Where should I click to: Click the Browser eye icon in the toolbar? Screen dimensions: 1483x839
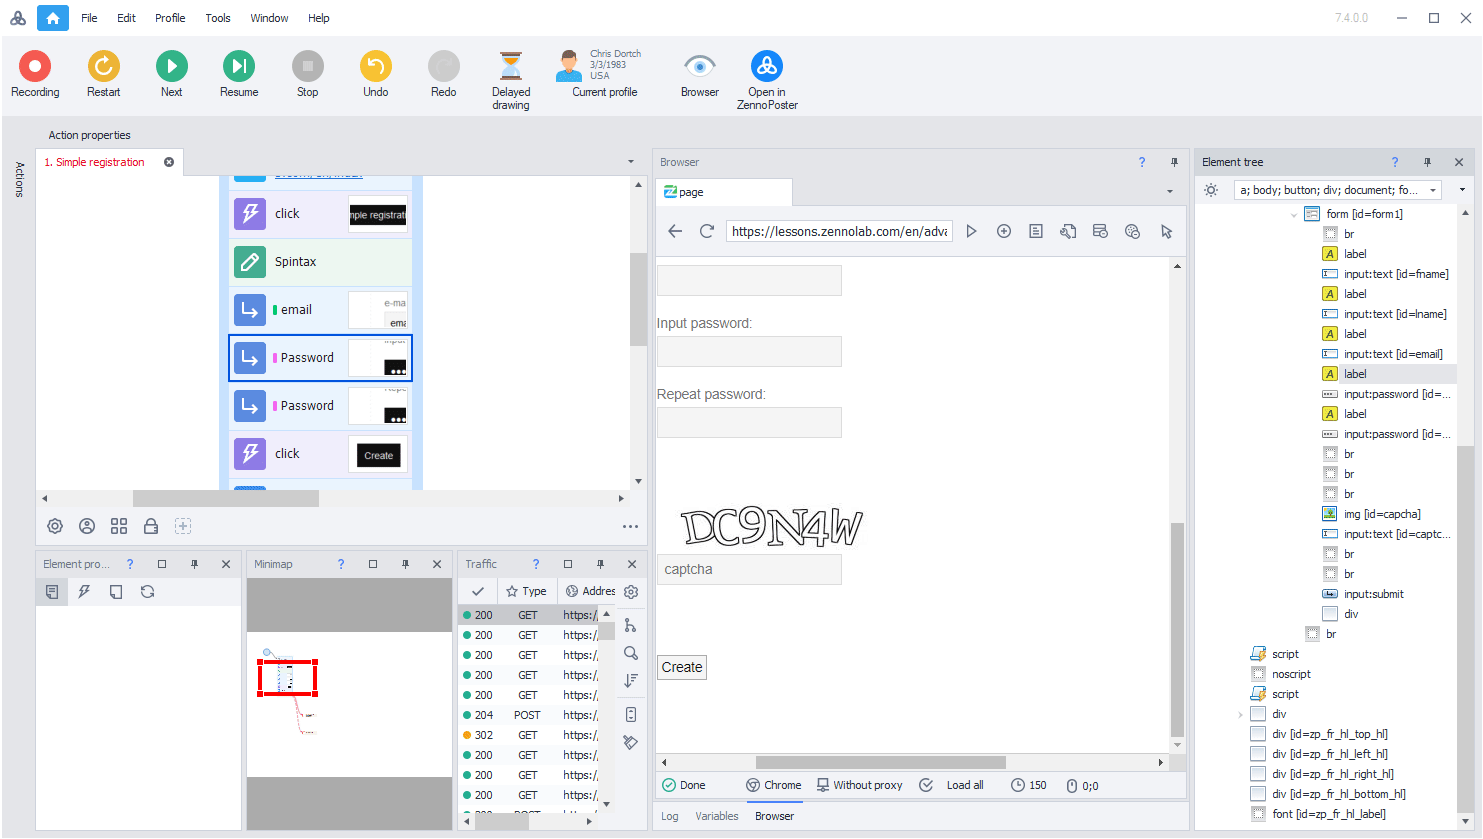699,67
